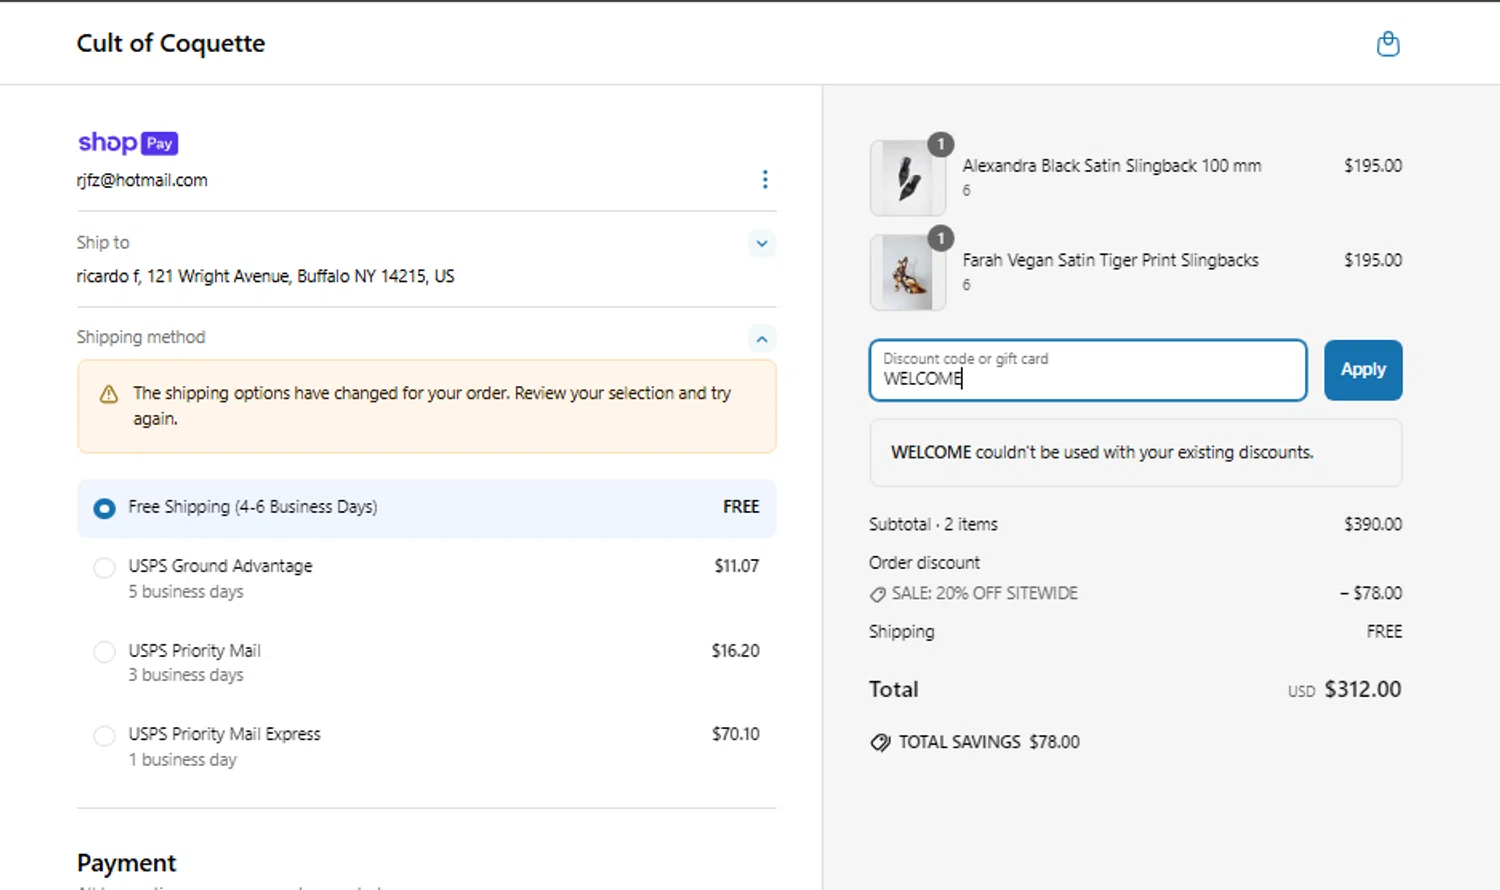This screenshot has width=1500, height=890.
Task: Click 3 business days under USPS Priority Mail
Action: point(186,675)
